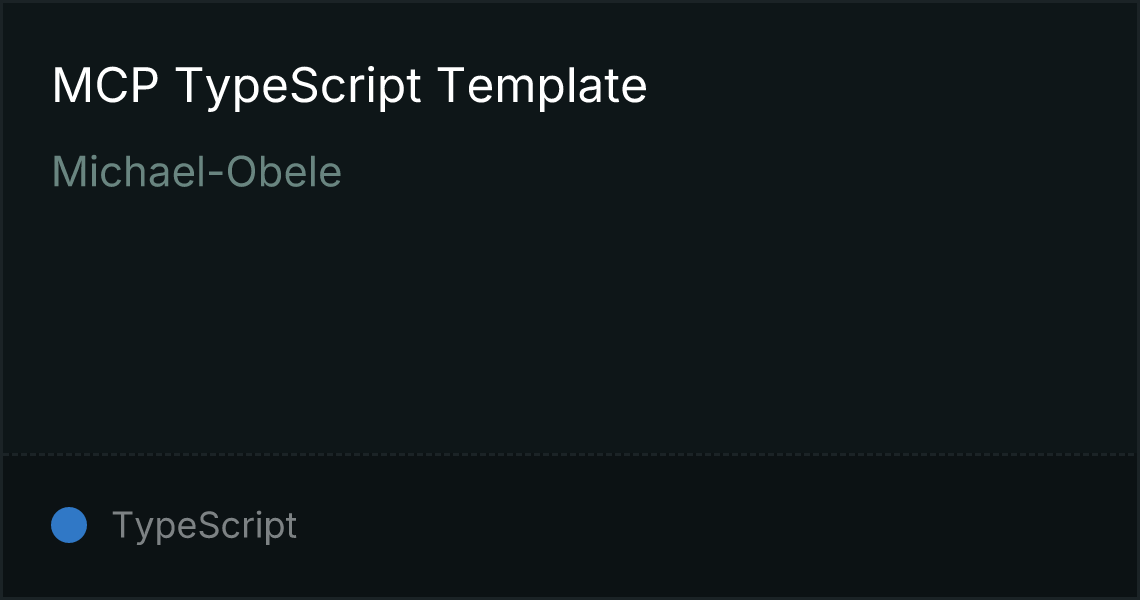Click the empty card body below author

(570, 320)
